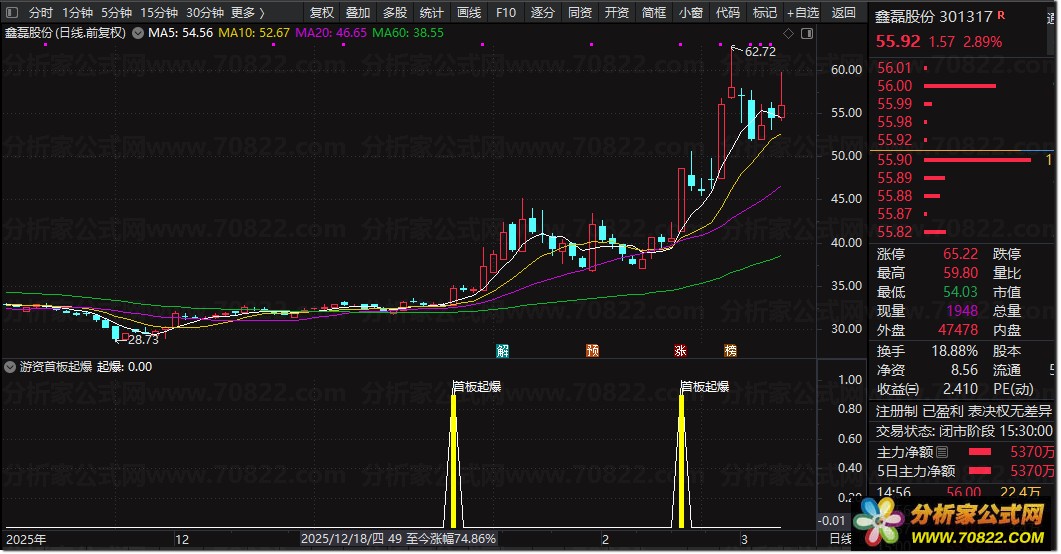1061x554 pixels.
Task: Click the 5日主力净额 row
Action: [965, 471]
